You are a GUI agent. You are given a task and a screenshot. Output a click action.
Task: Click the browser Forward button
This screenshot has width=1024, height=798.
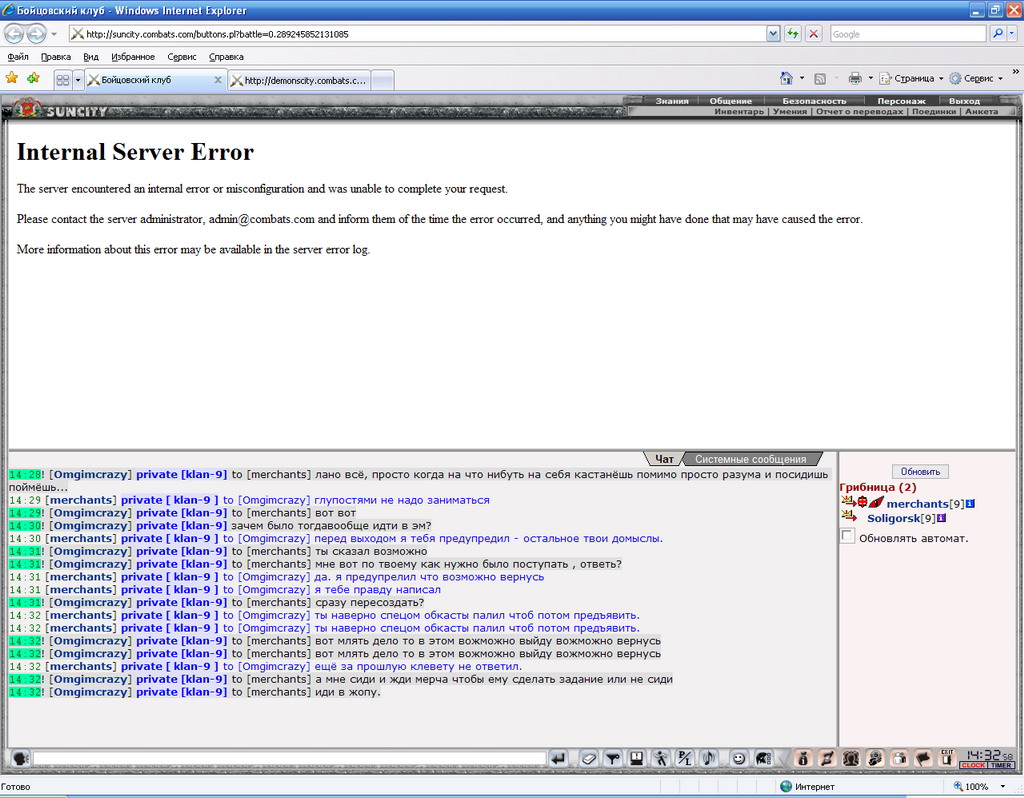(37, 33)
